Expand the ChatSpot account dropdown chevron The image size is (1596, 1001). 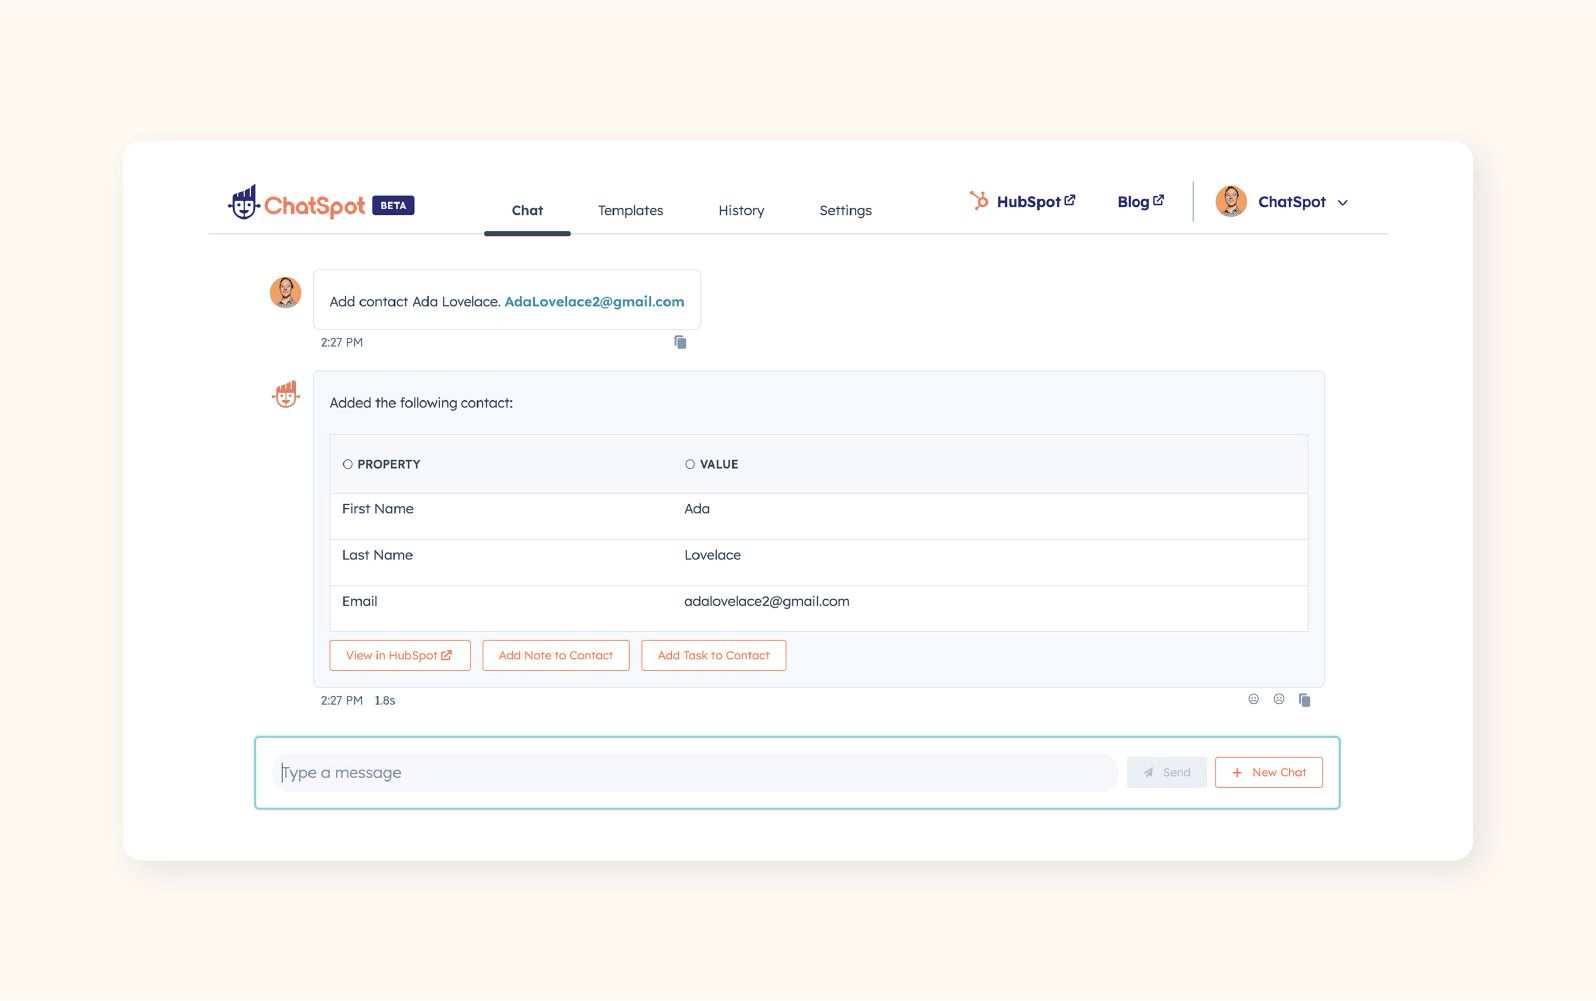(x=1342, y=203)
